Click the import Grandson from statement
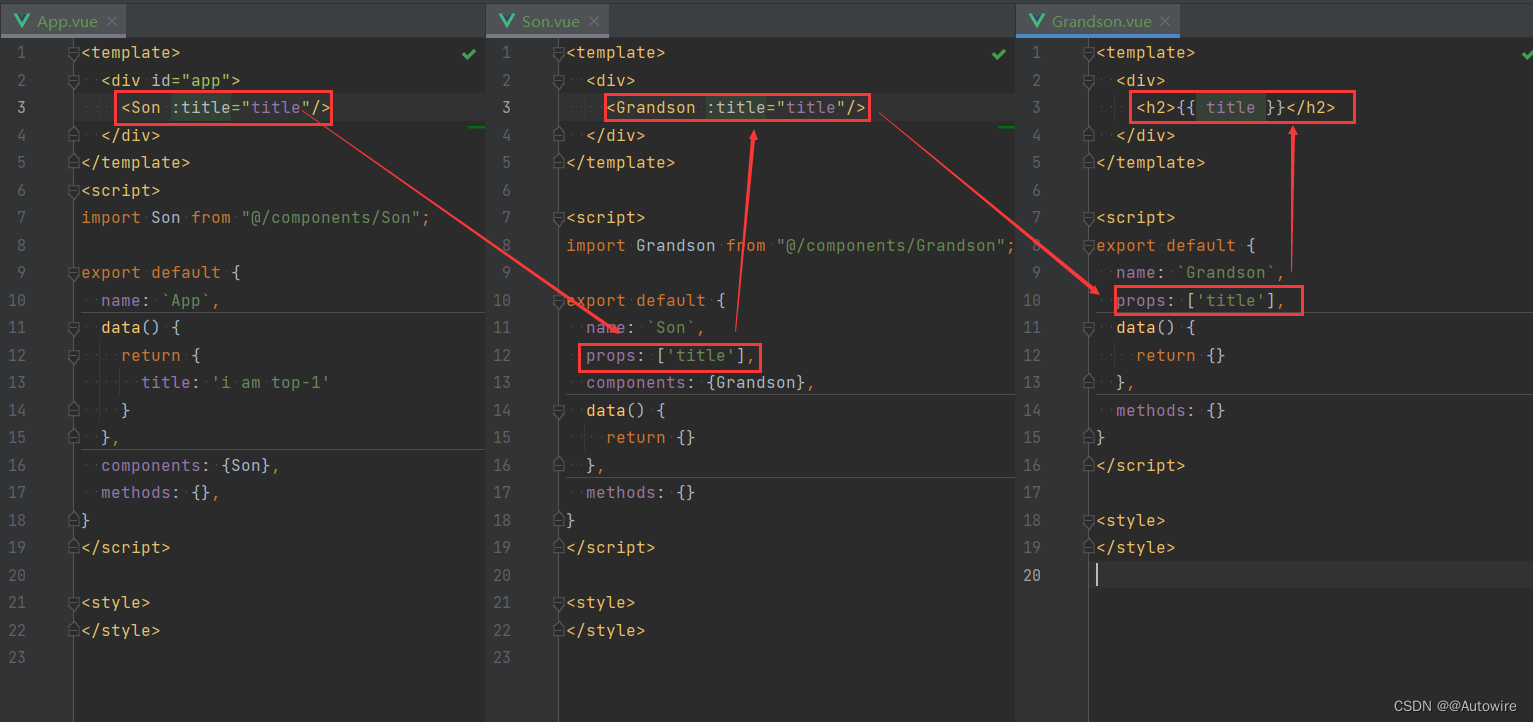The height and width of the screenshot is (722, 1533). (791, 245)
